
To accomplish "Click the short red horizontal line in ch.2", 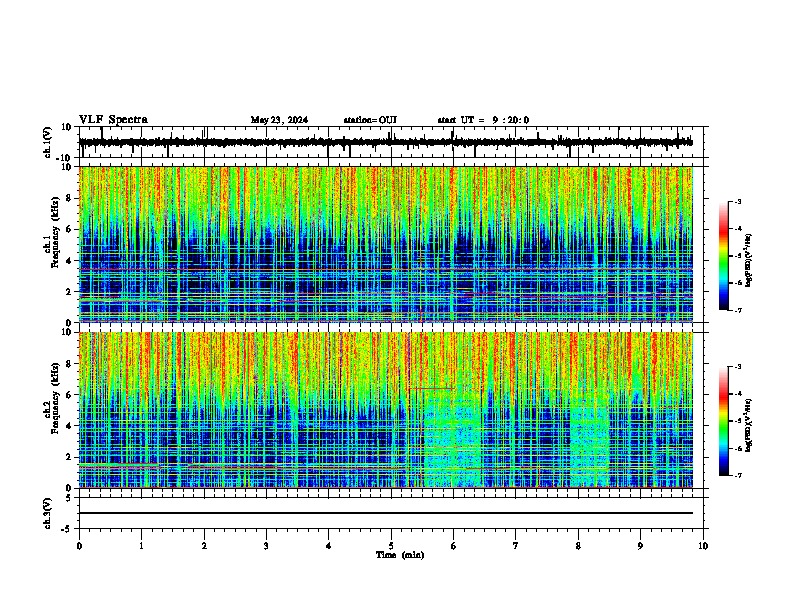I will click(431, 389).
